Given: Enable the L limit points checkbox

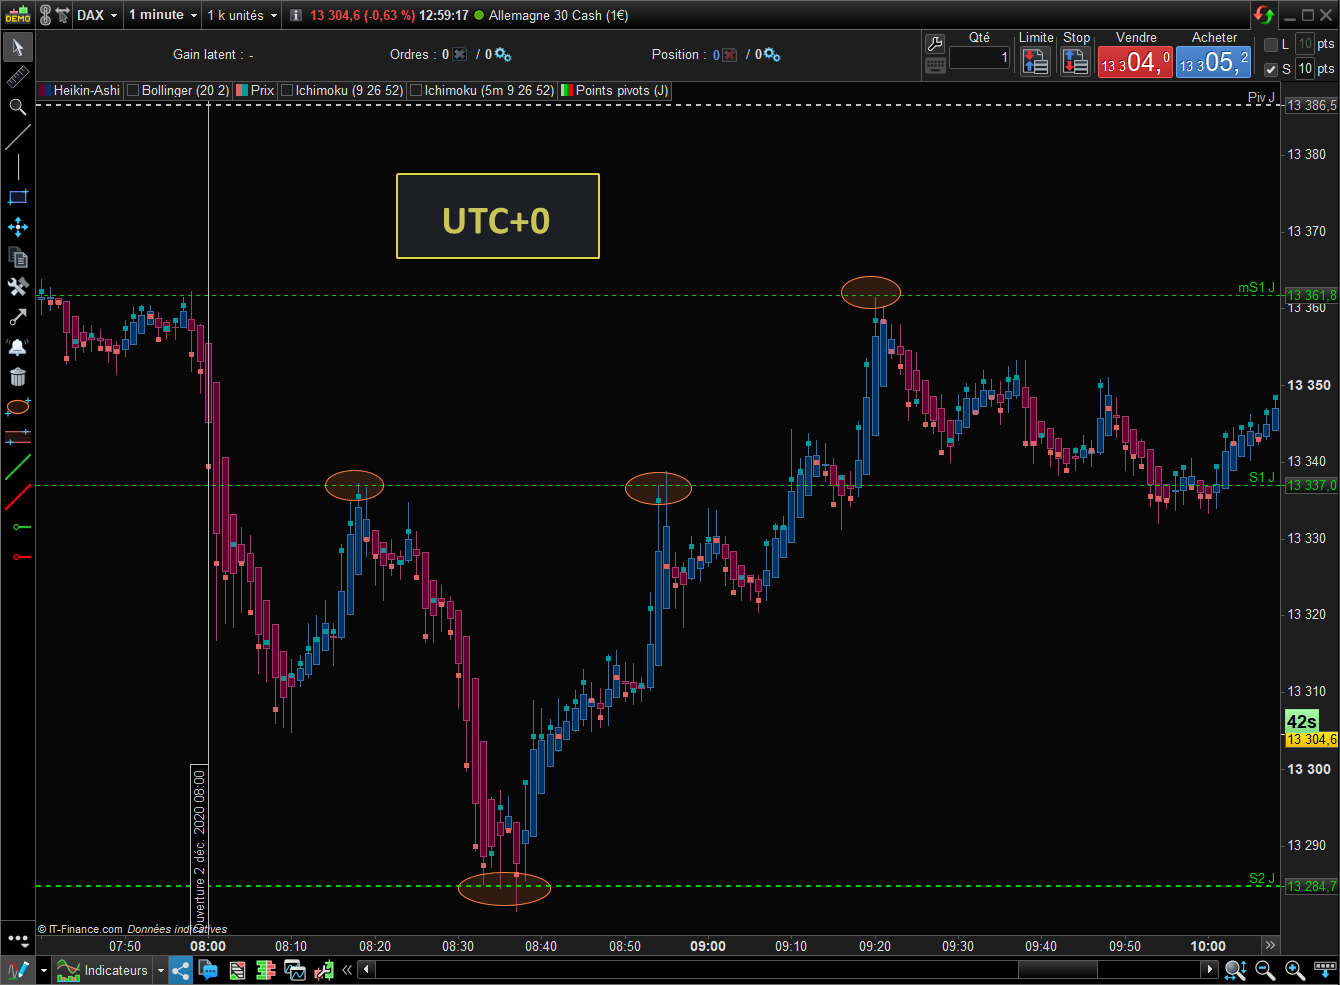Looking at the screenshot, I should pyautogui.click(x=1271, y=44).
